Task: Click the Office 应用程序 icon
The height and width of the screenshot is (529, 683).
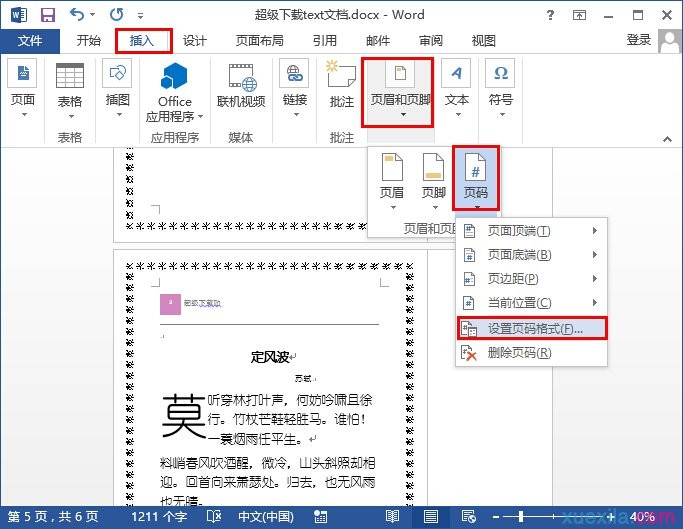Action: click(x=175, y=92)
